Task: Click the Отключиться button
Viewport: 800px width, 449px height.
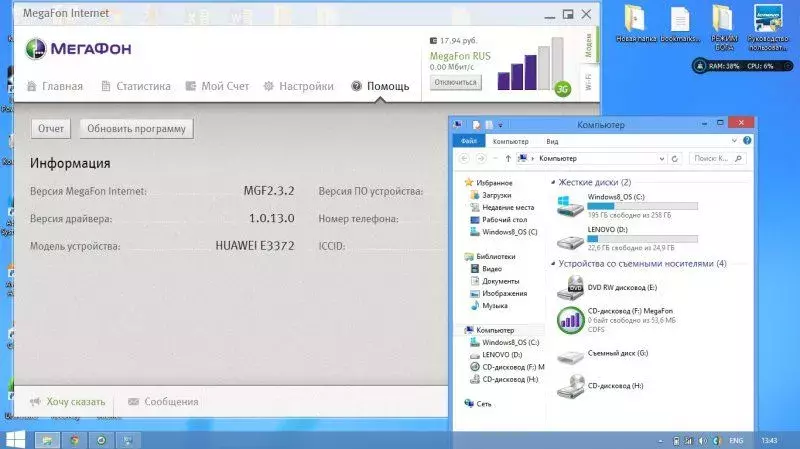Action: pyautogui.click(x=456, y=82)
